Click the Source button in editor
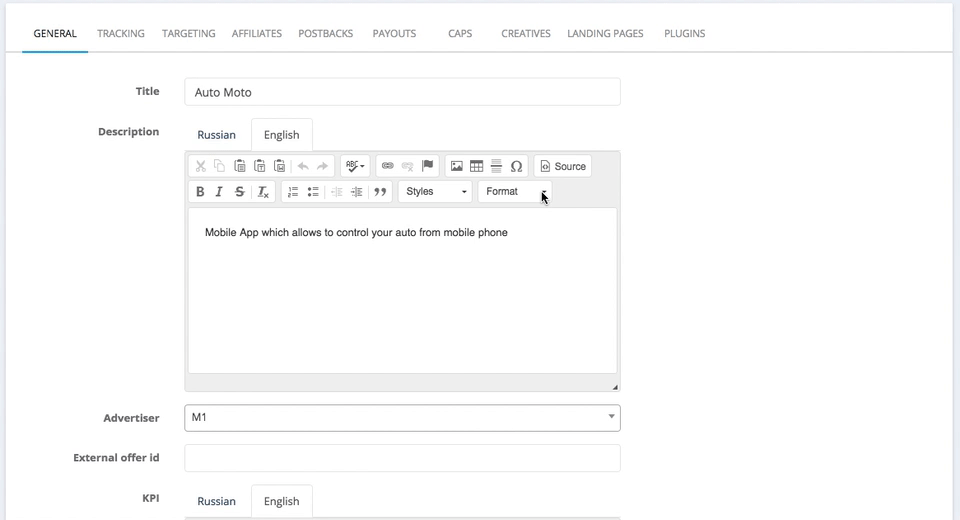 563,166
